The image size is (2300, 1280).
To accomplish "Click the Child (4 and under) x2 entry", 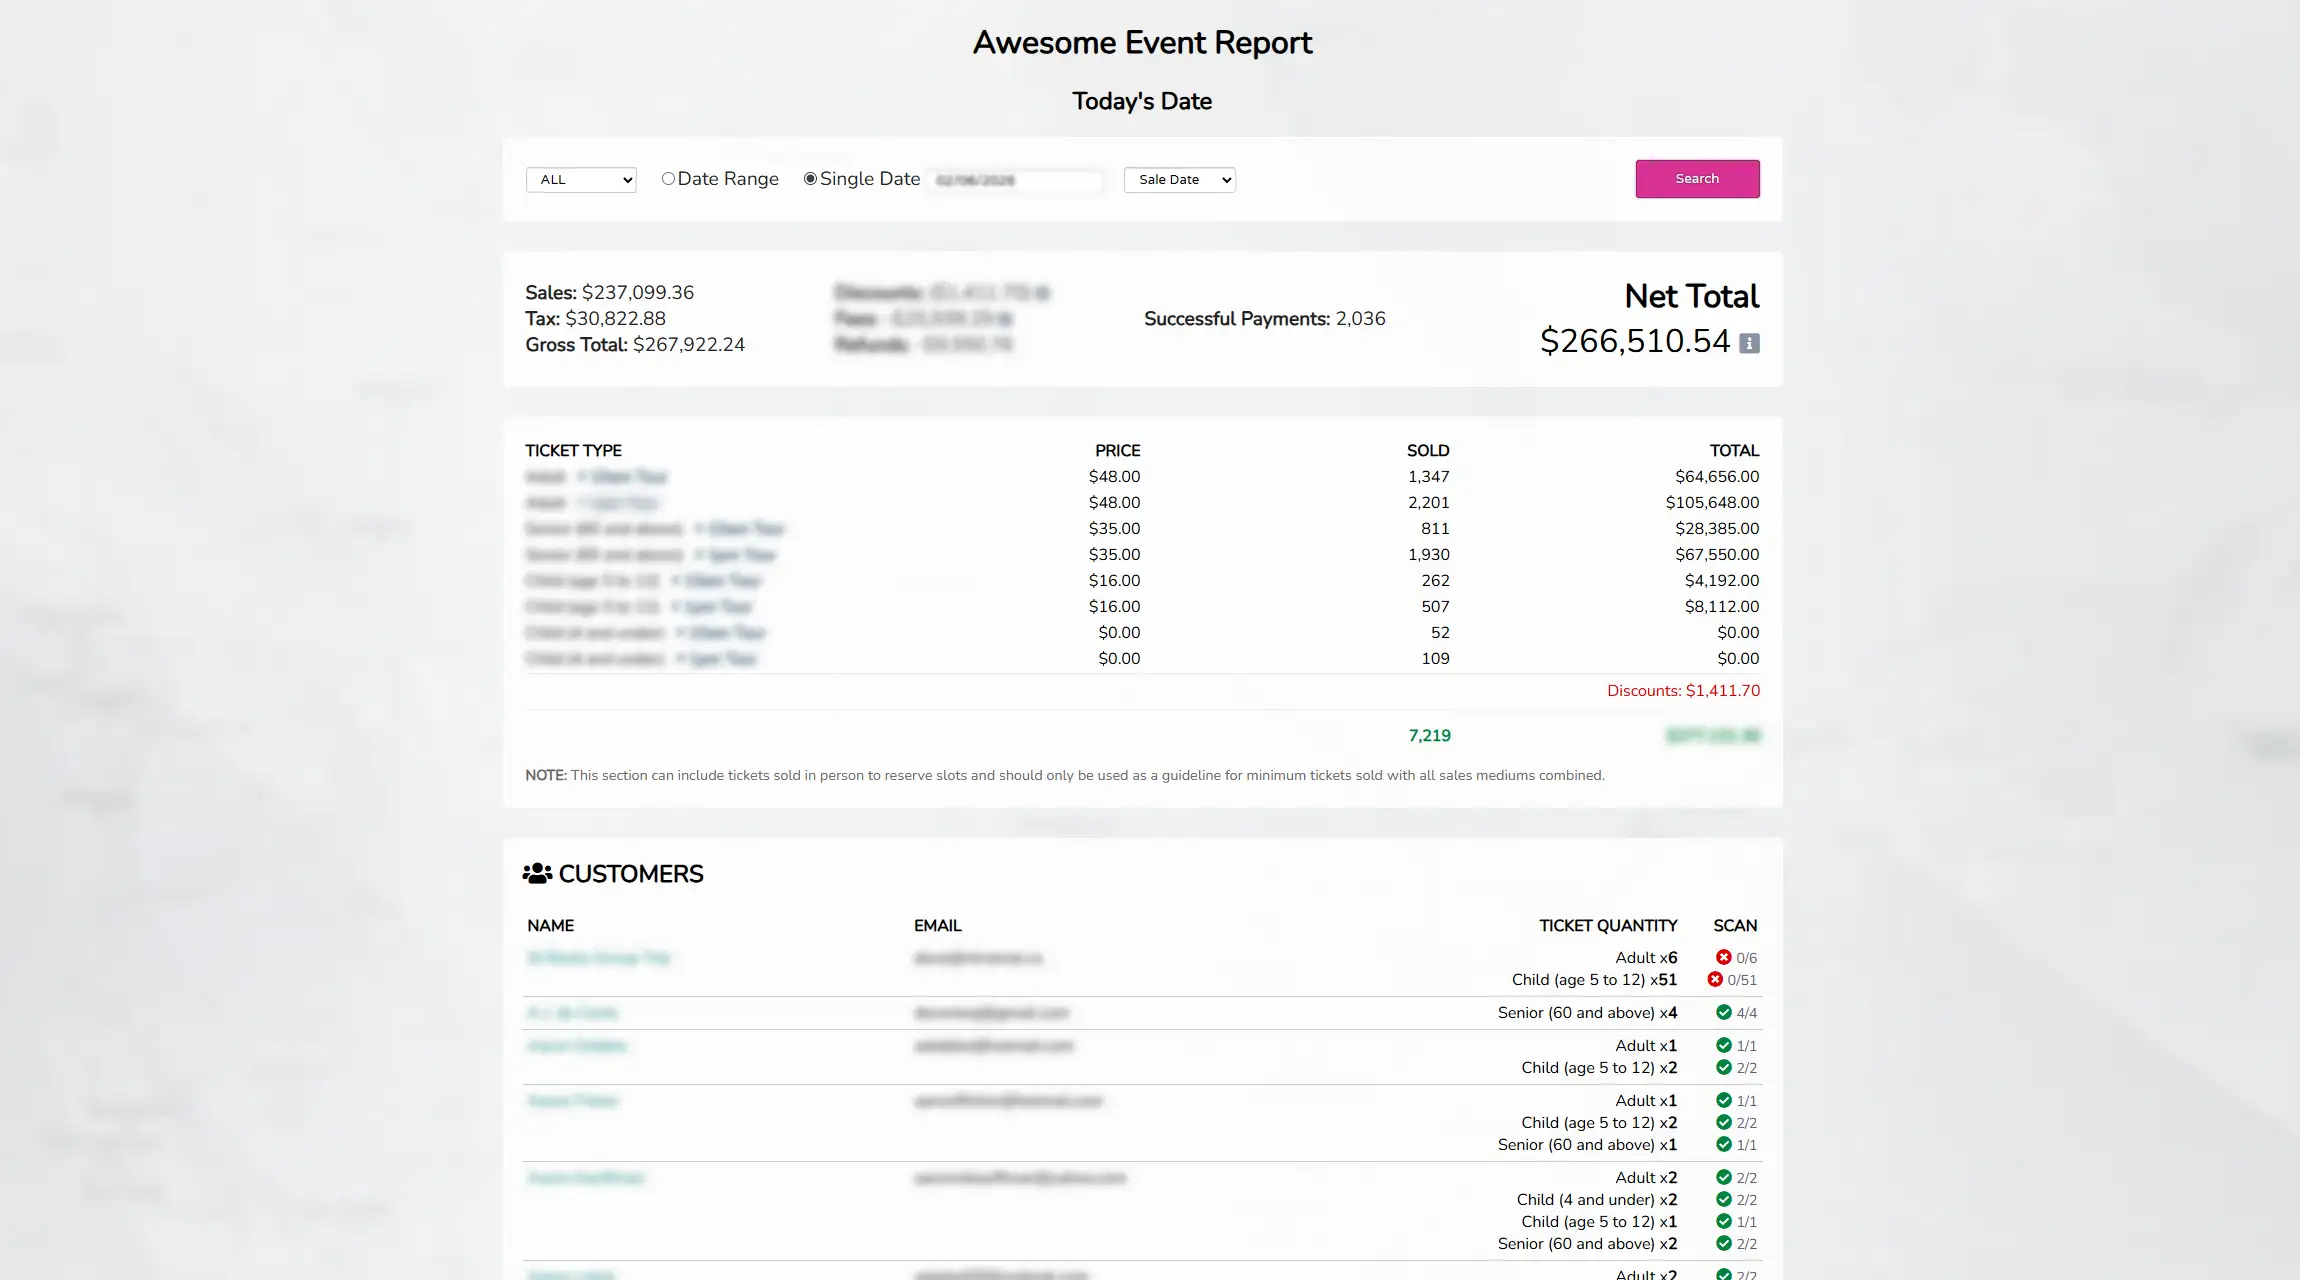I will tap(1597, 1200).
